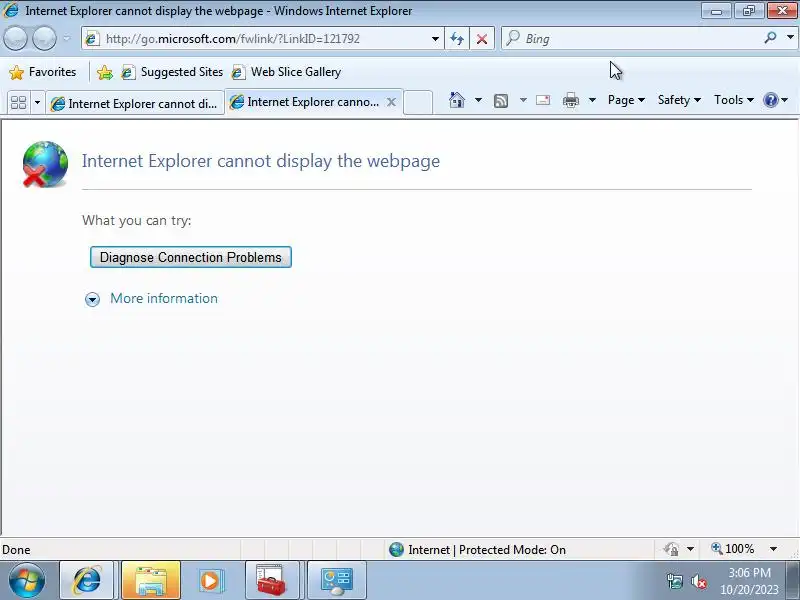Click Add to Favorites Bar star icon
Viewport: 800px width, 600px height.
(105, 72)
